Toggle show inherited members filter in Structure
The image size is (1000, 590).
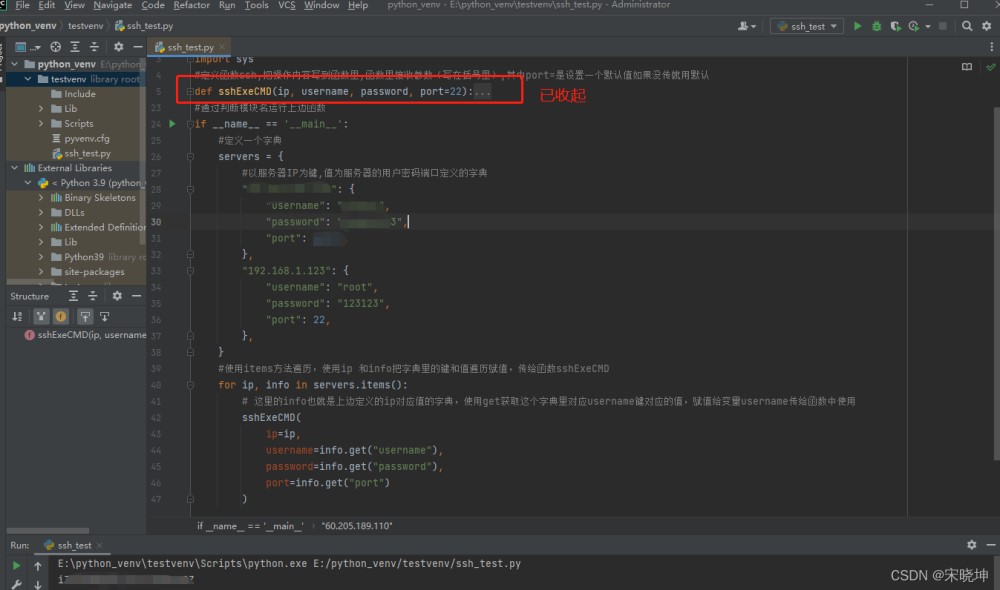(x=41, y=316)
